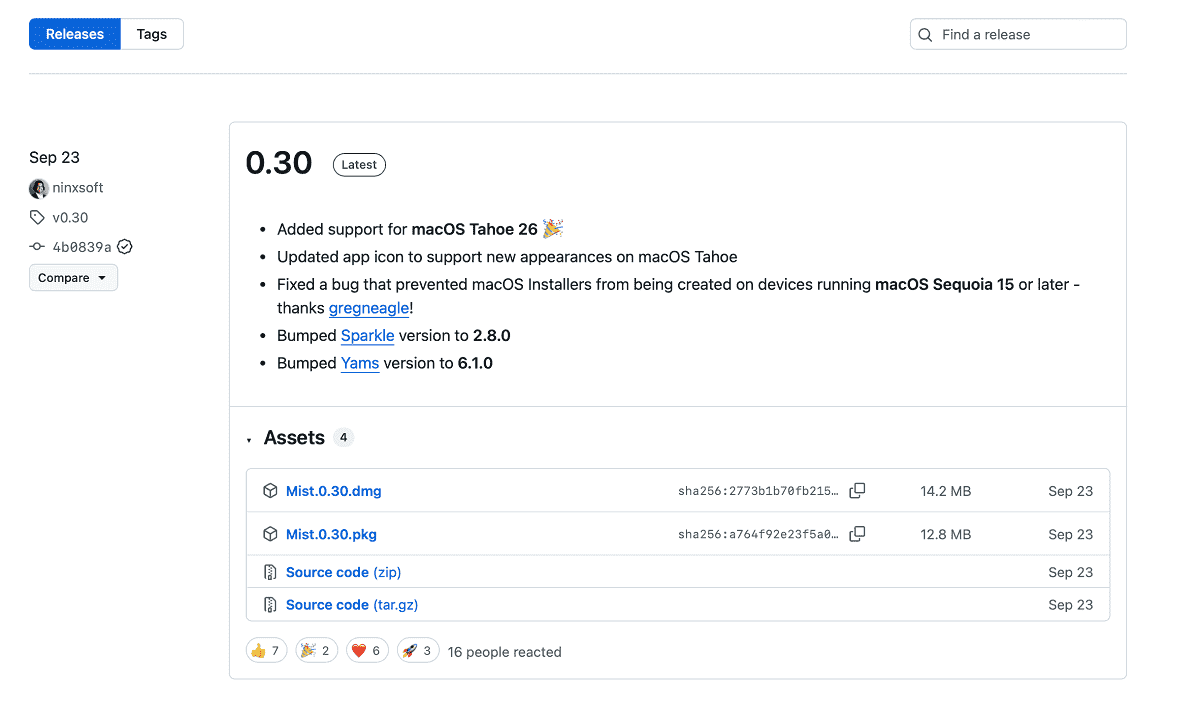Screen dimensions: 1200x709
Task: React with thumbs up emoji
Action: (x=267, y=651)
